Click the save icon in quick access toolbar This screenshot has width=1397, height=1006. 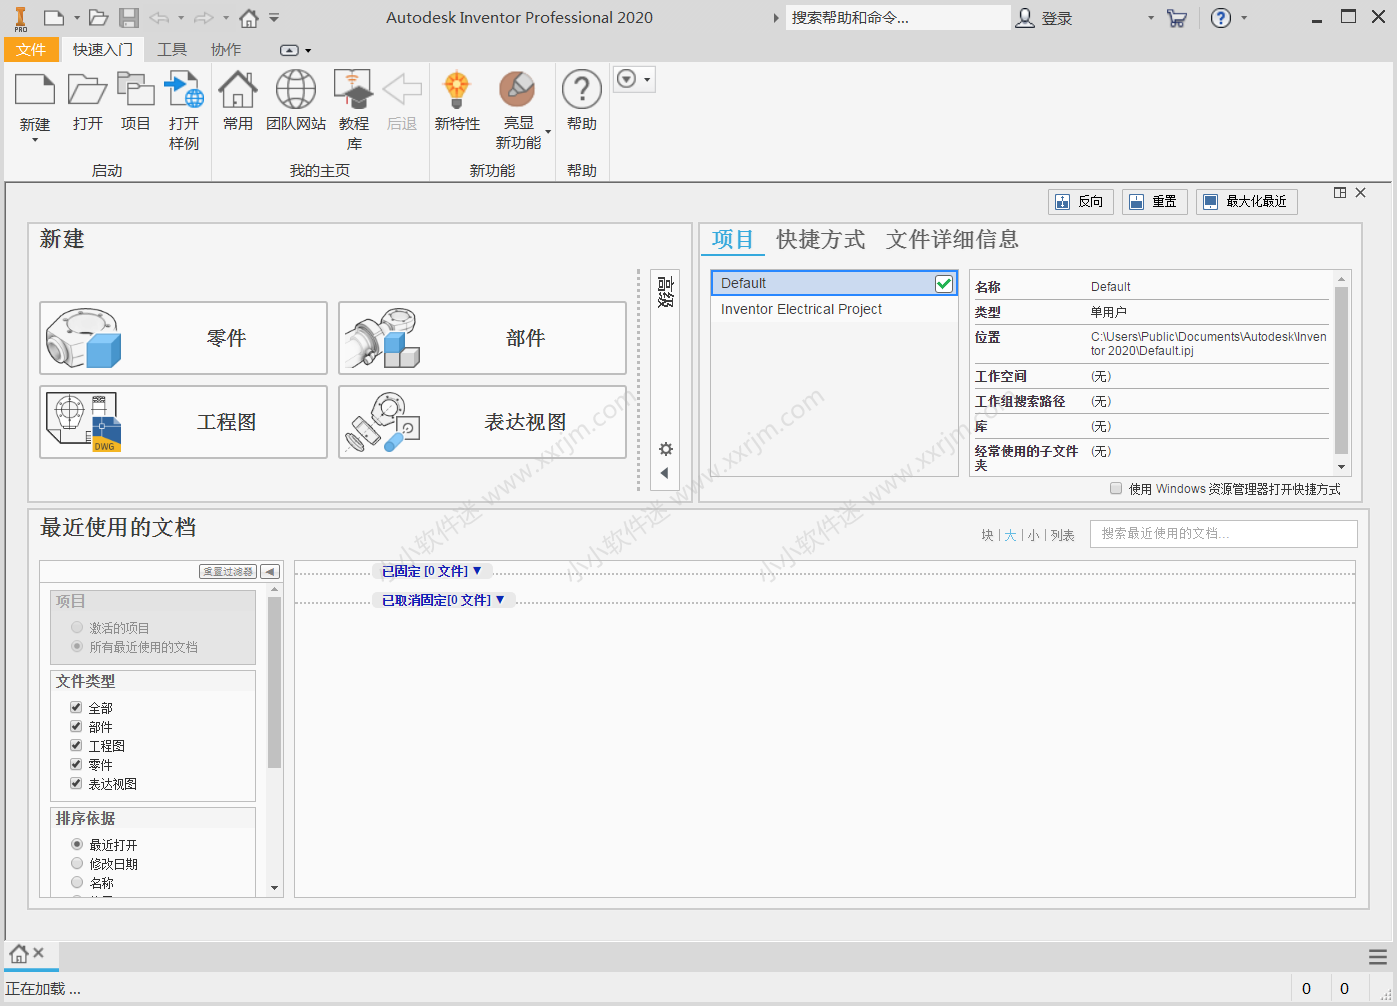(129, 17)
